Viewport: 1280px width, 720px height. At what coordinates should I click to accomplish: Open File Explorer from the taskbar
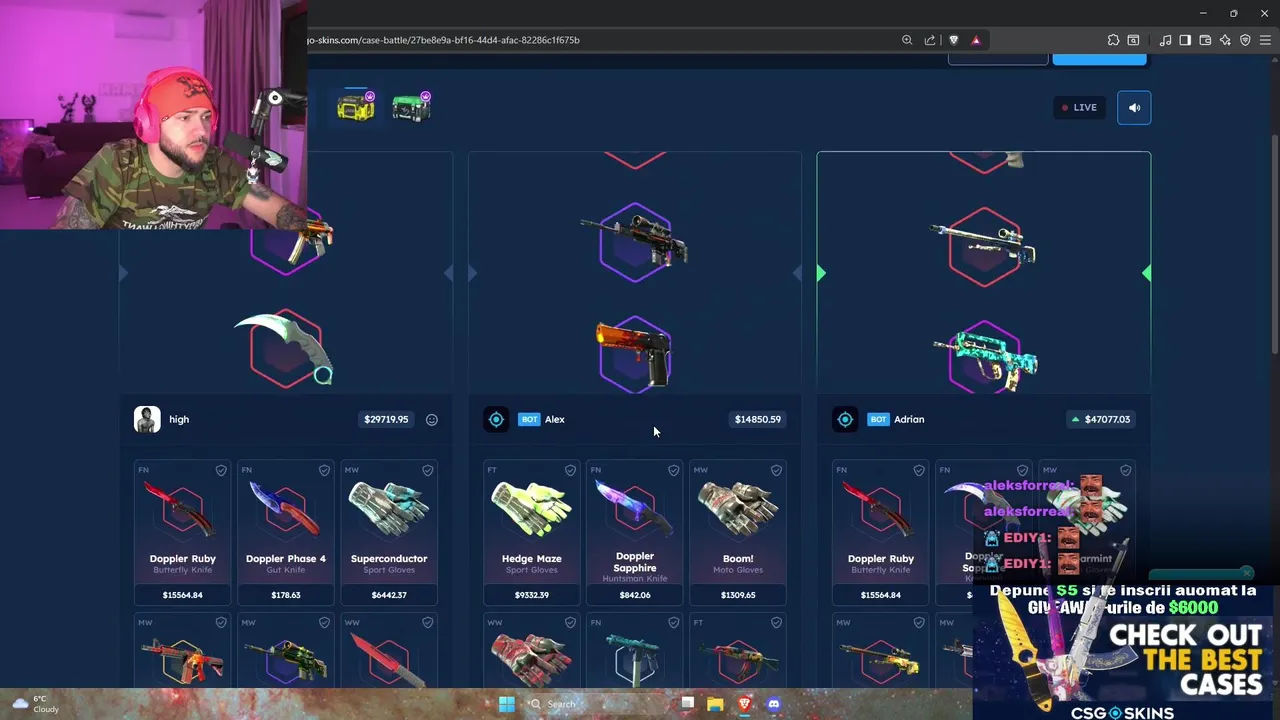coord(715,704)
